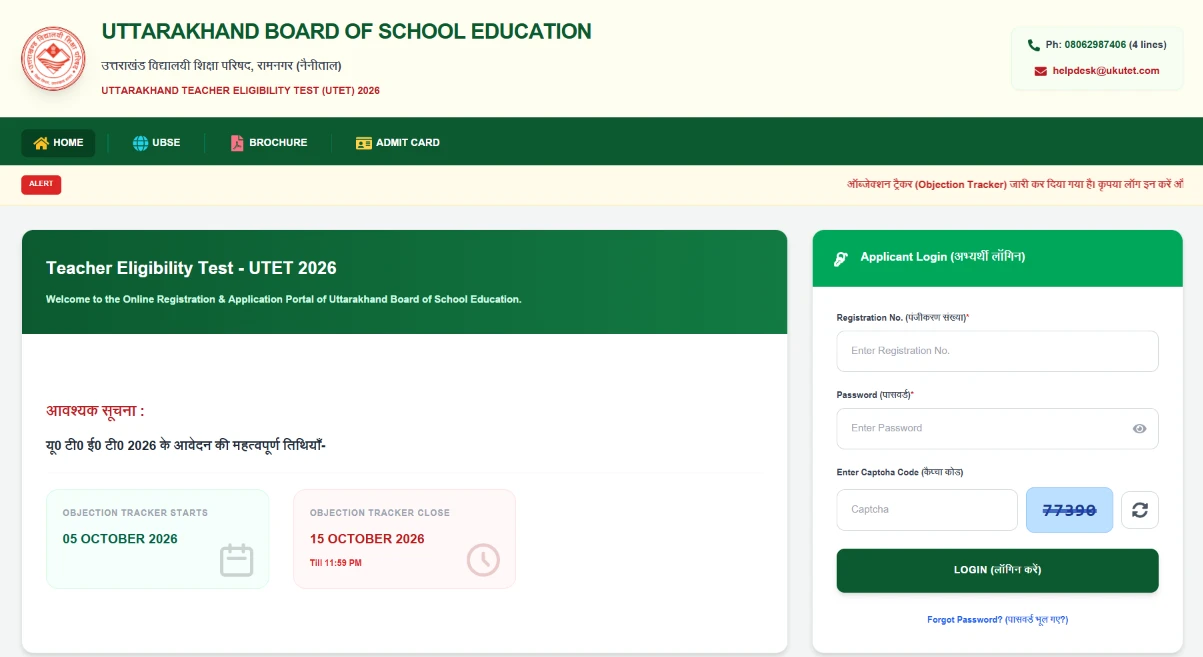Viewport: 1203px width, 657px height.
Task: Click the calendar icon in Objection Tracker Starts card
Action: pos(237,560)
